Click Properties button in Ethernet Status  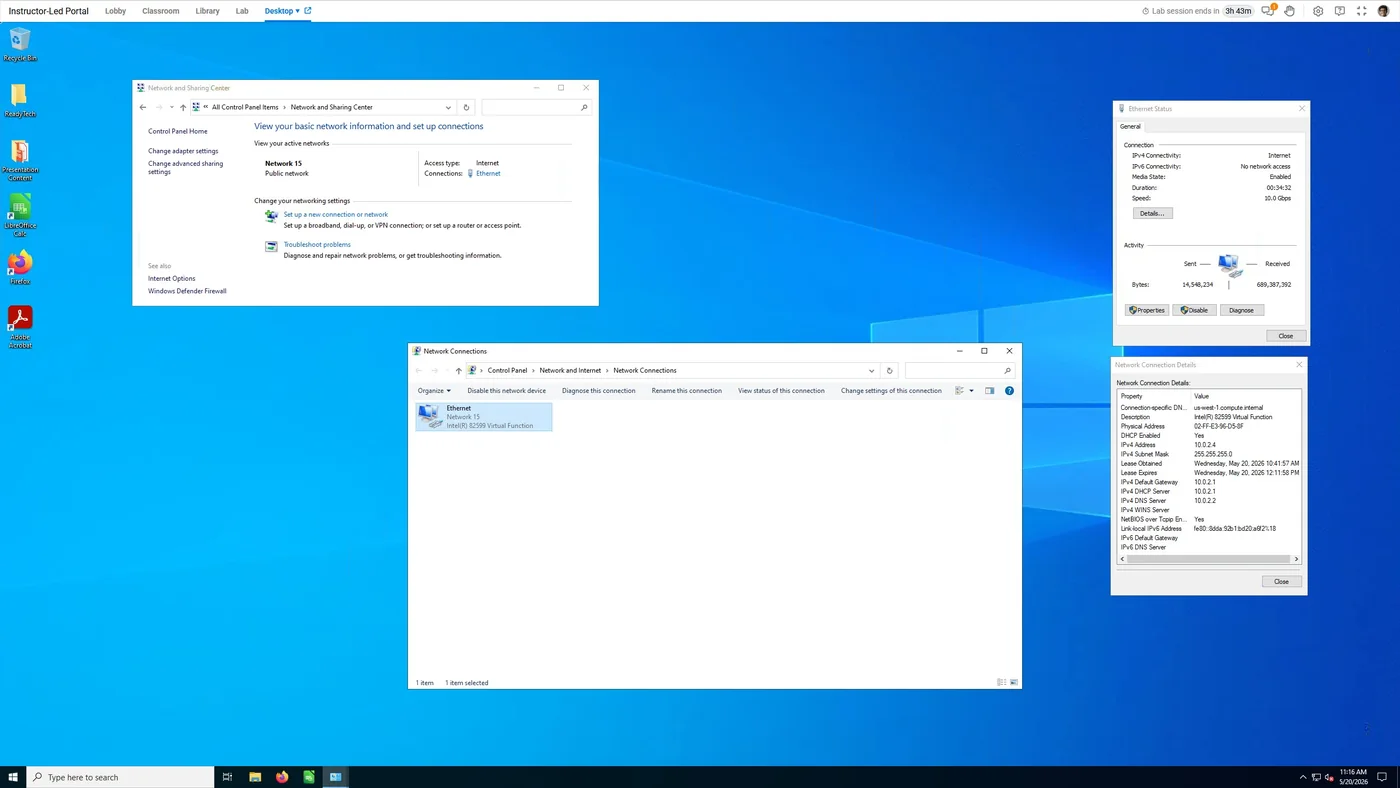1147,310
